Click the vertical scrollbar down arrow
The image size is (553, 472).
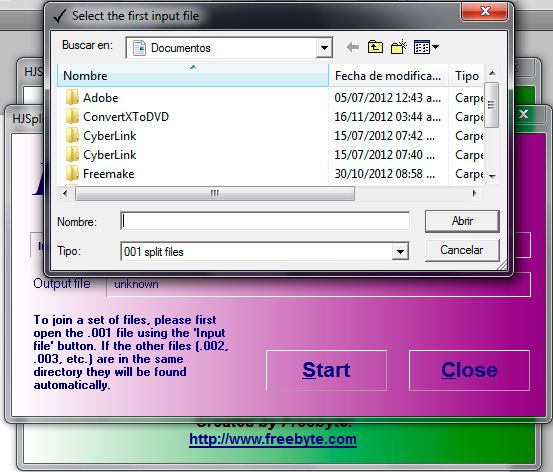(492, 176)
